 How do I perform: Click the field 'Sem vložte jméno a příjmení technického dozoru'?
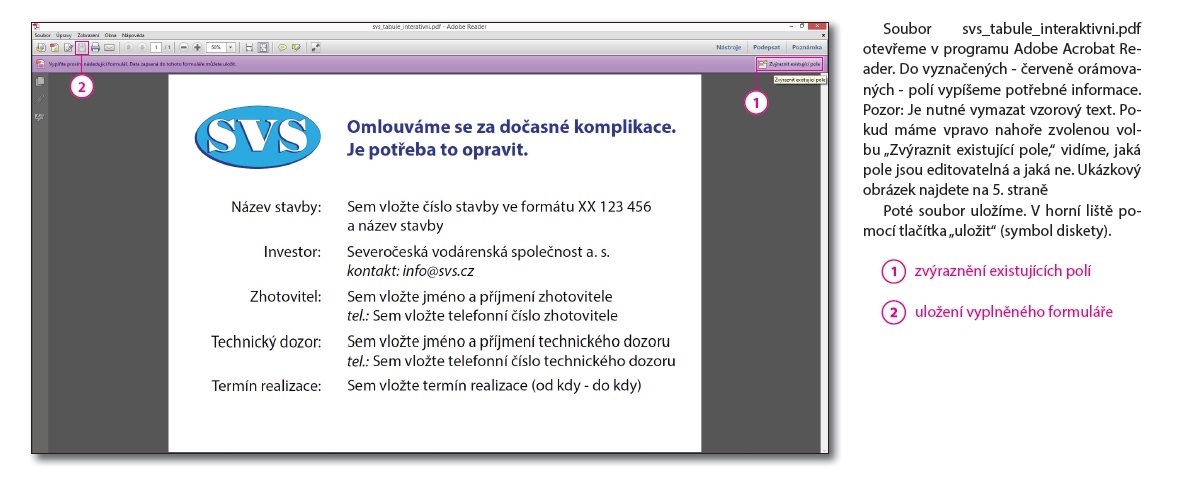tap(509, 342)
